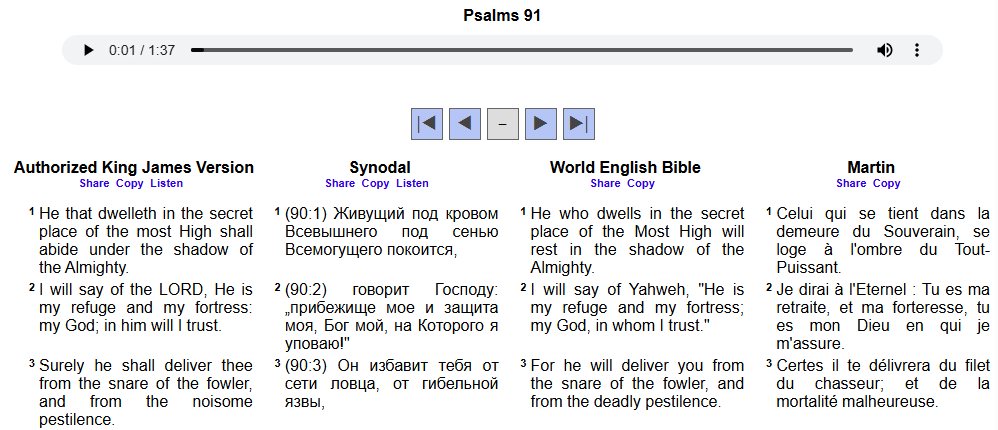Go to previous chapter arrow

[x=465, y=124]
